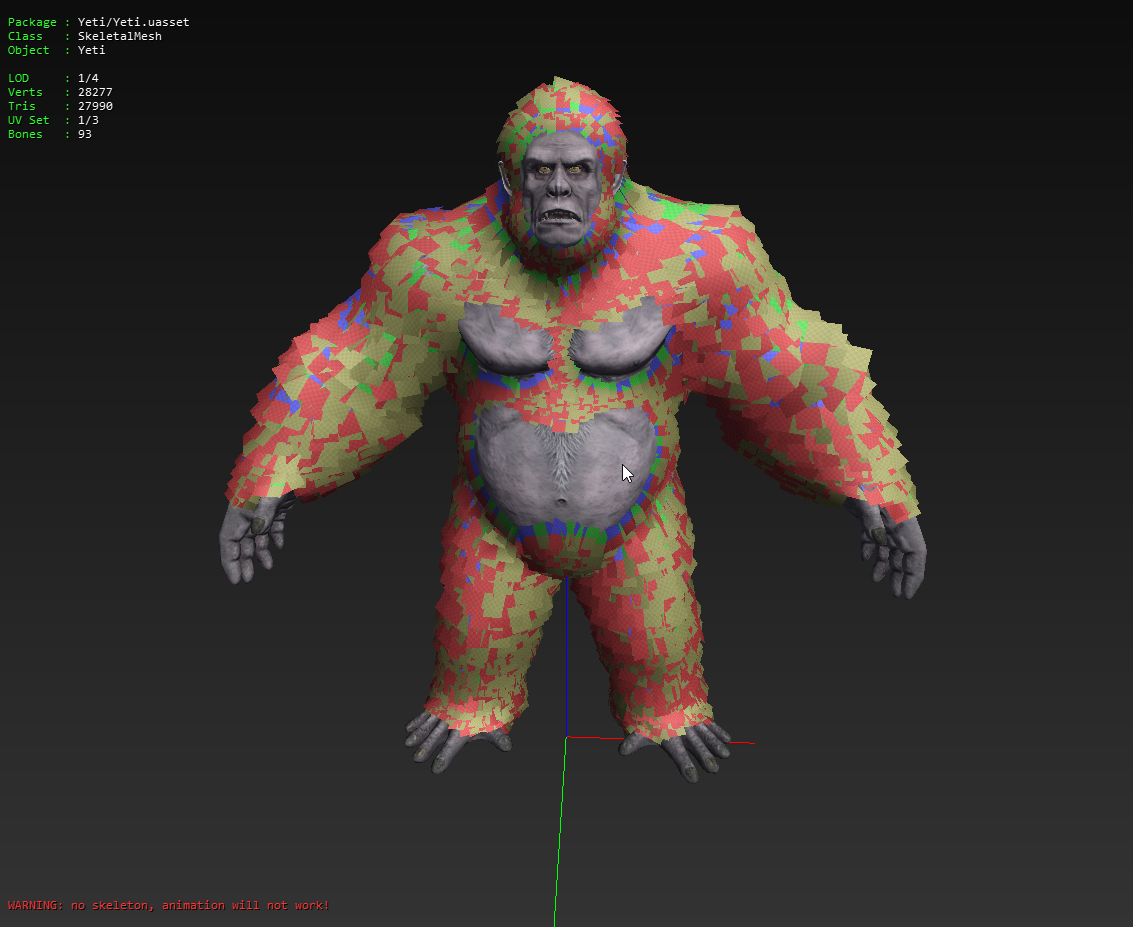Click the red no-skeleton warning message
1133x927 pixels.
168,905
